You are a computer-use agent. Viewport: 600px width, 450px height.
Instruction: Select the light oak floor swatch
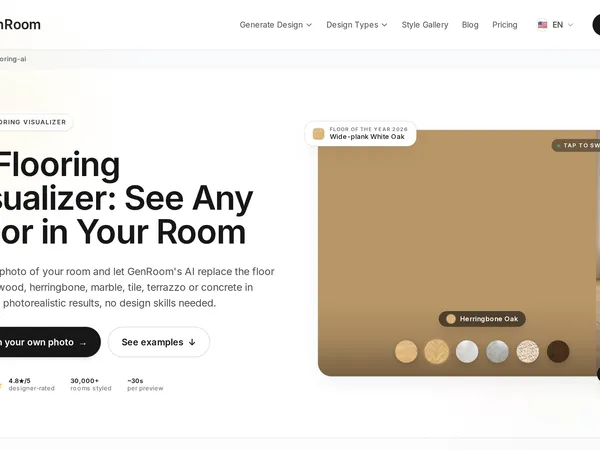click(x=406, y=351)
